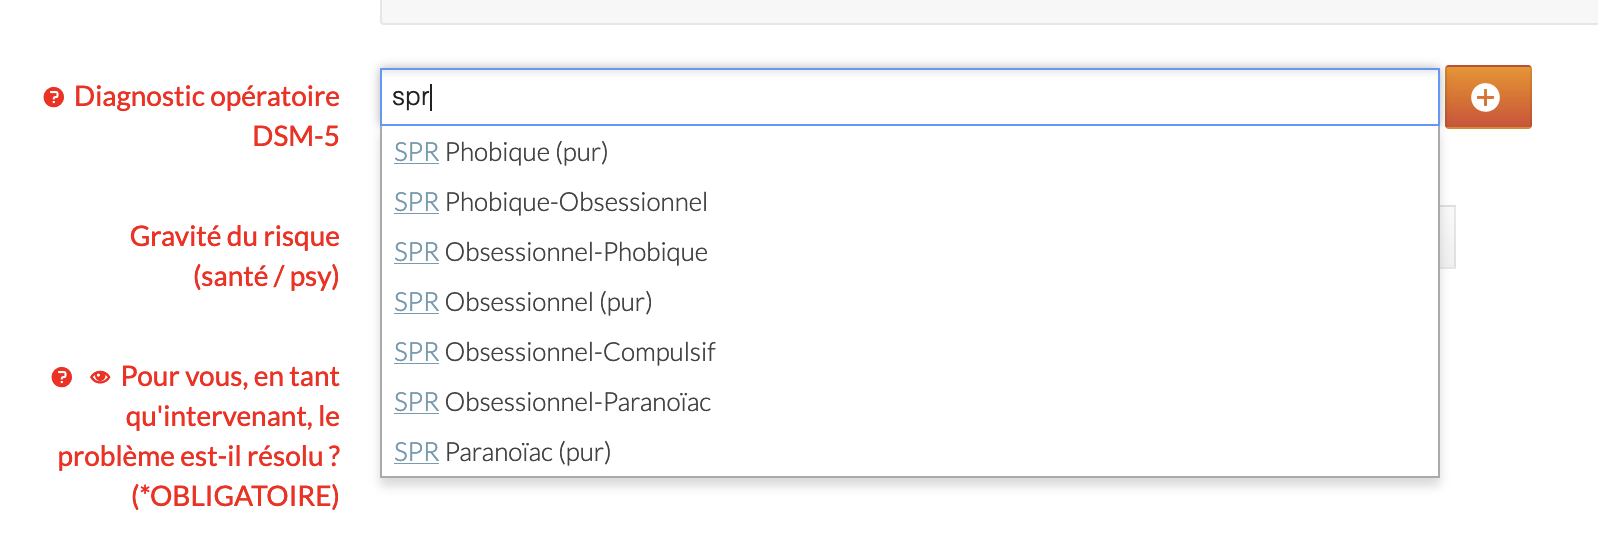Click the Diagnostic opératoire DSM-5 label
The width and height of the screenshot is (1598, 548).
(x=207, y=116)
